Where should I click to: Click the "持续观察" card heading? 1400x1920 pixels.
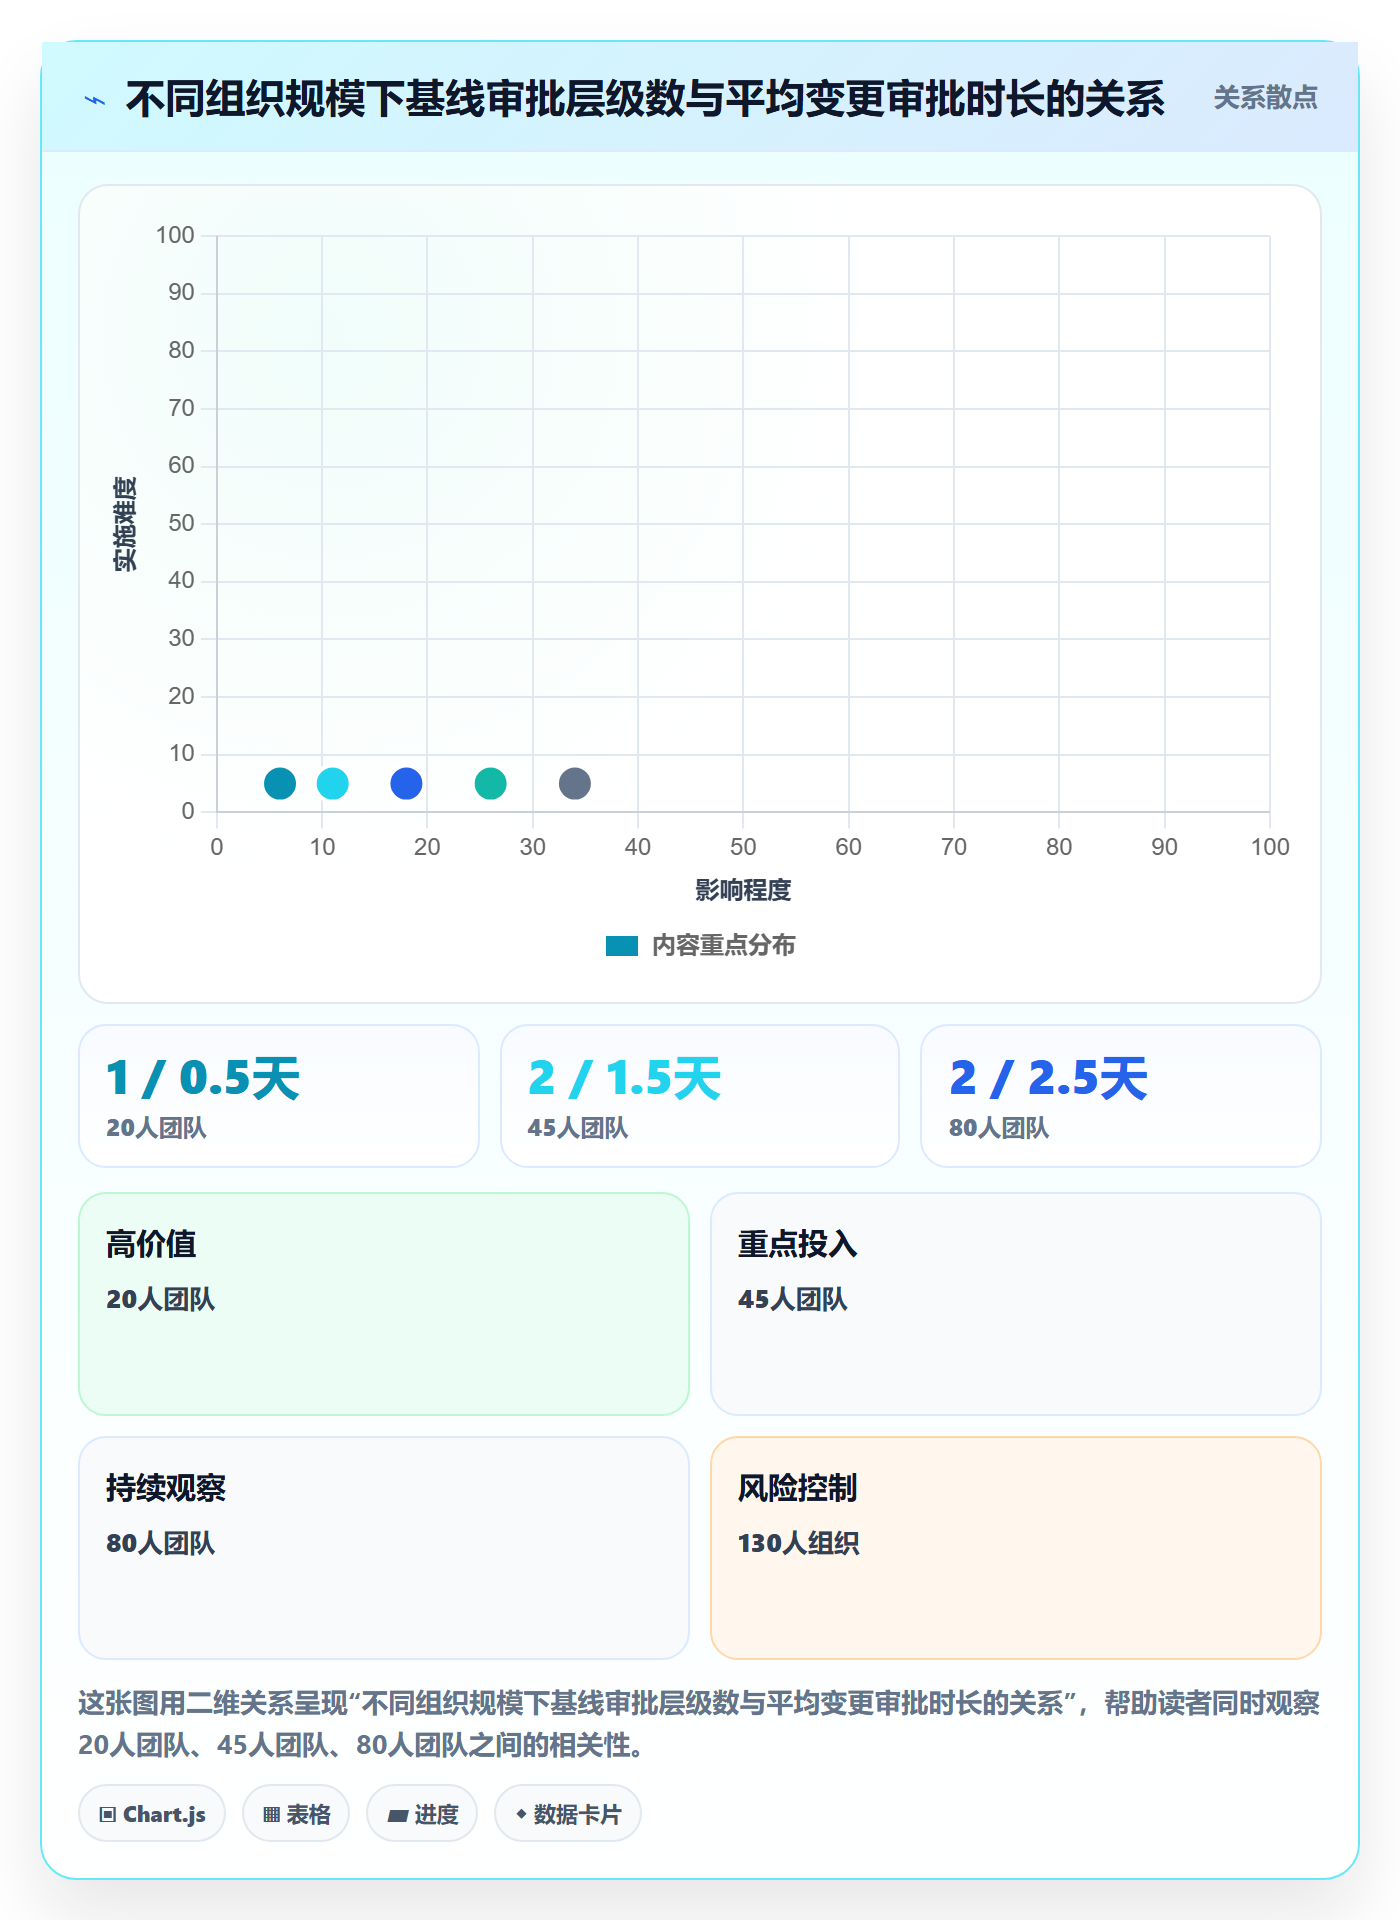[x=166, y=1488]
